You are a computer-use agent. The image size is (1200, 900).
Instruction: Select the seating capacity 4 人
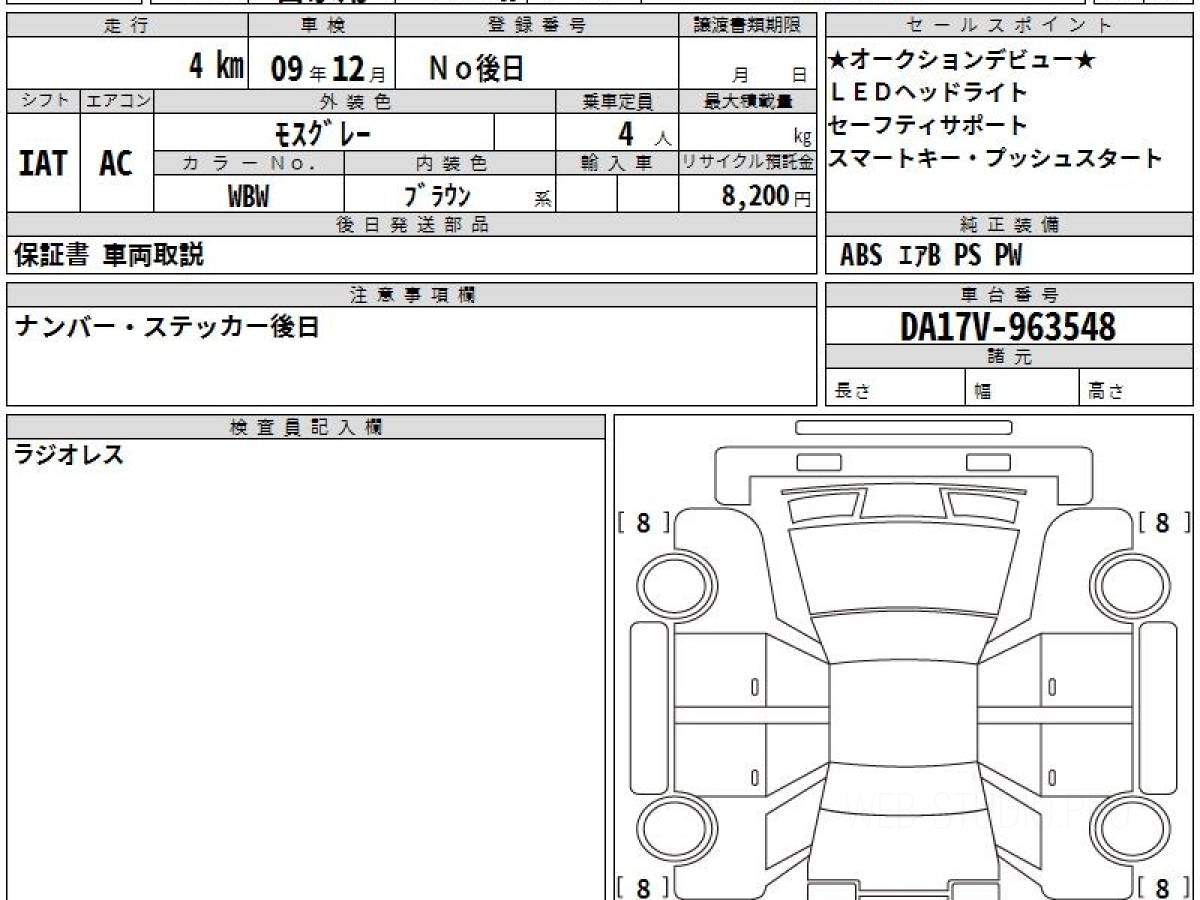click(x=645, y=133)
